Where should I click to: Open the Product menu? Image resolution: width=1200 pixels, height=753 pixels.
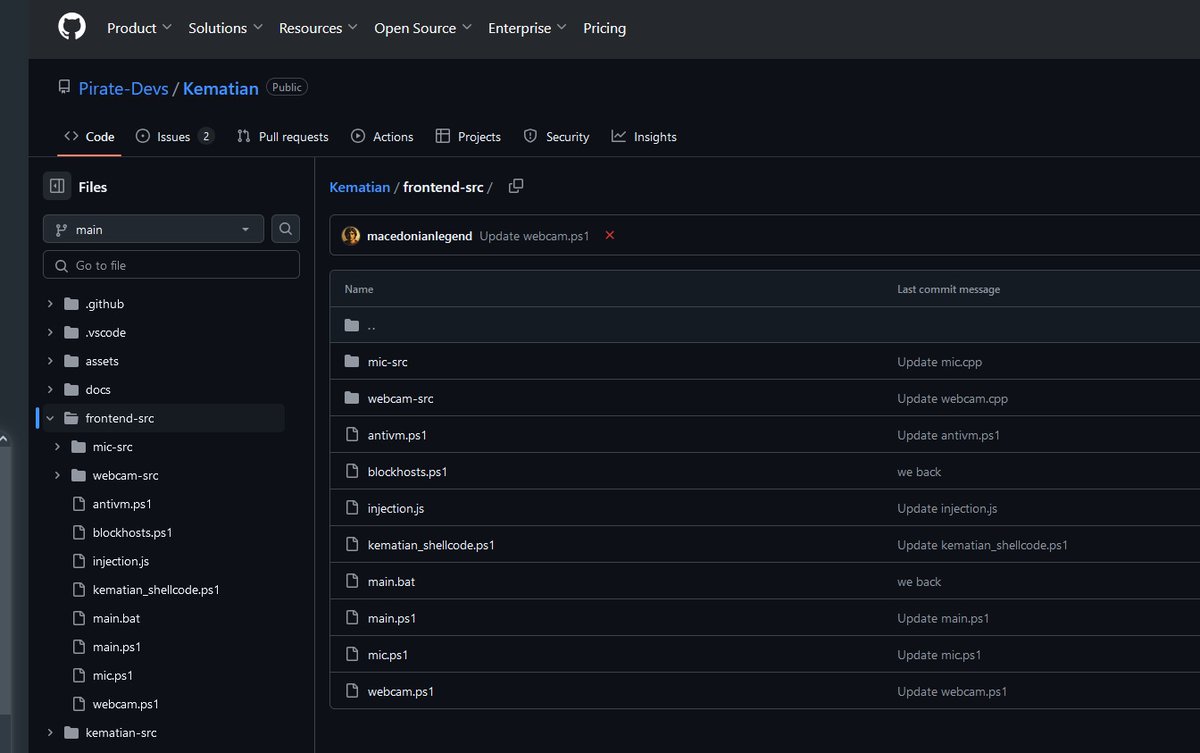coord(139,28)
